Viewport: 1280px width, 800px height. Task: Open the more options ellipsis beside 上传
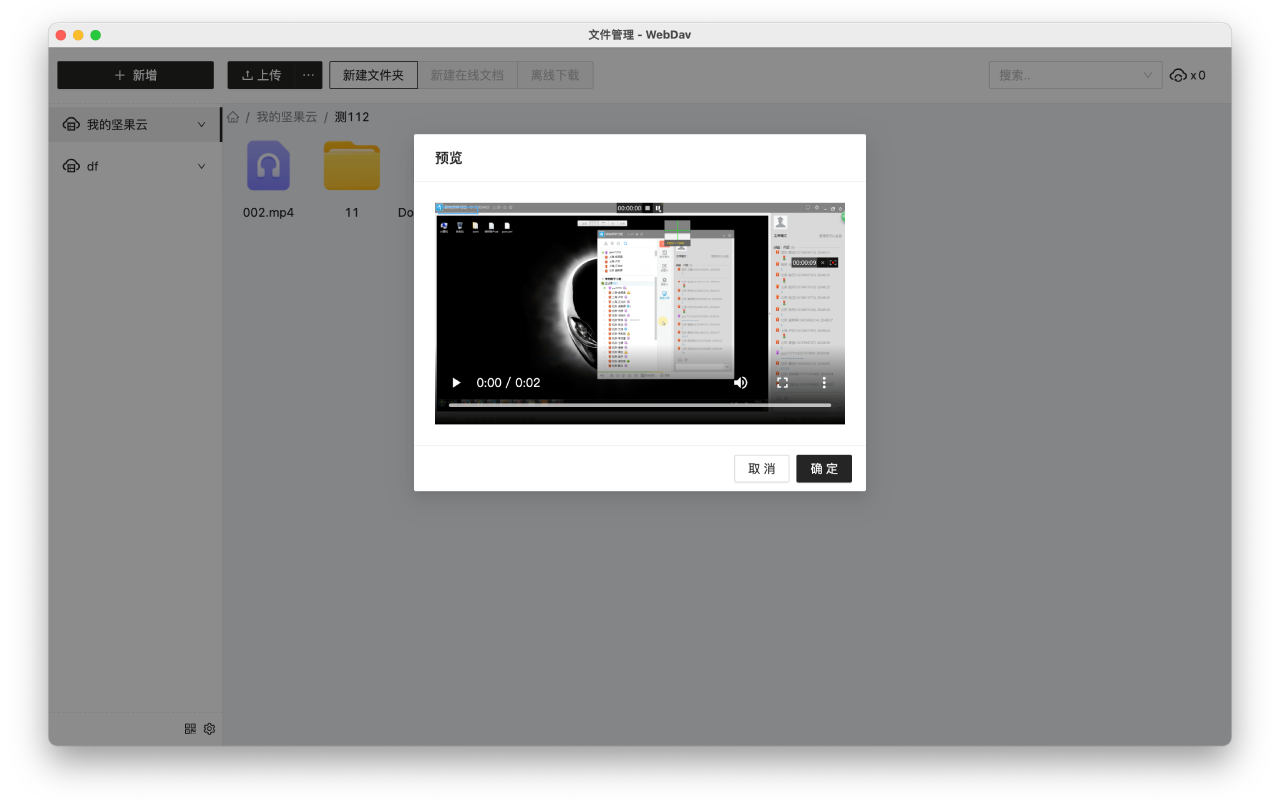(308, 75)
